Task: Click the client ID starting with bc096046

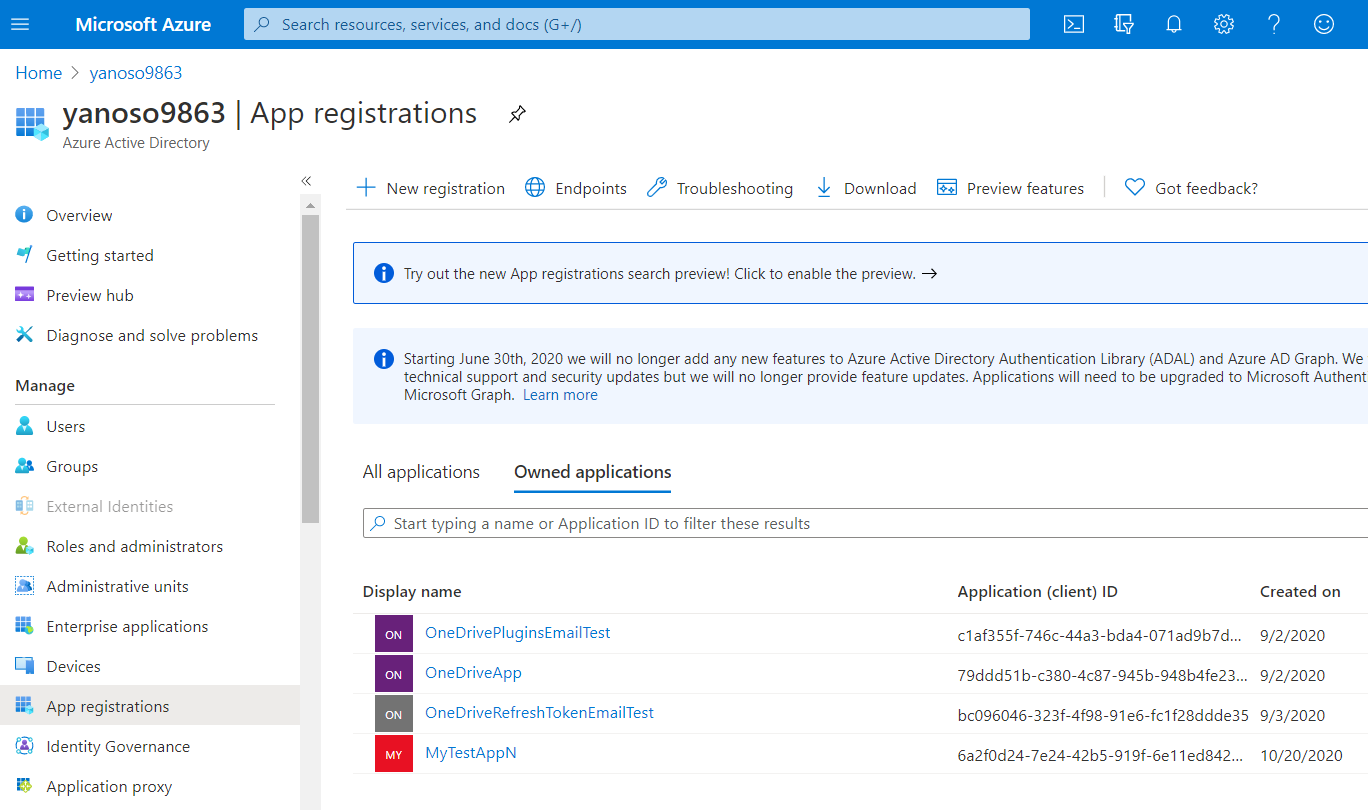Action: tap(1103, 715)
